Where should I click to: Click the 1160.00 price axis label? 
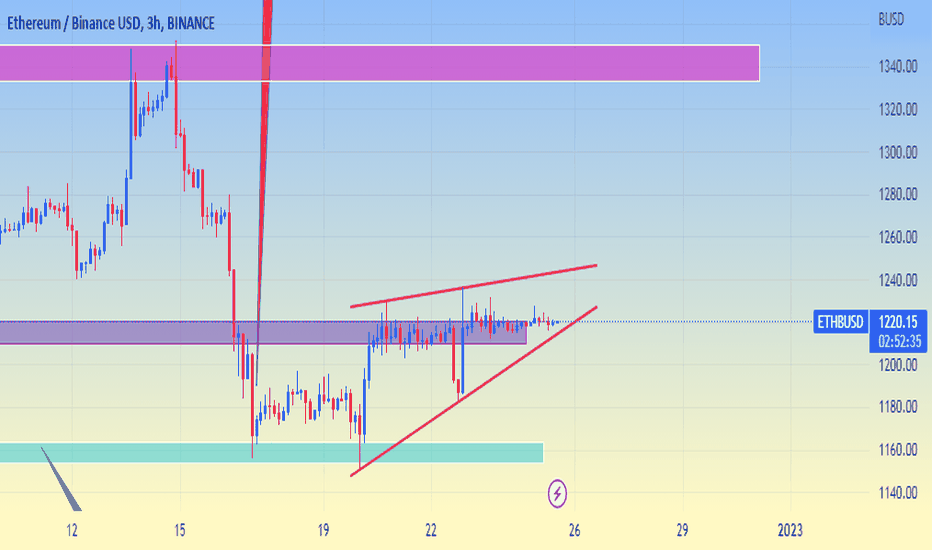coord(898,450)
